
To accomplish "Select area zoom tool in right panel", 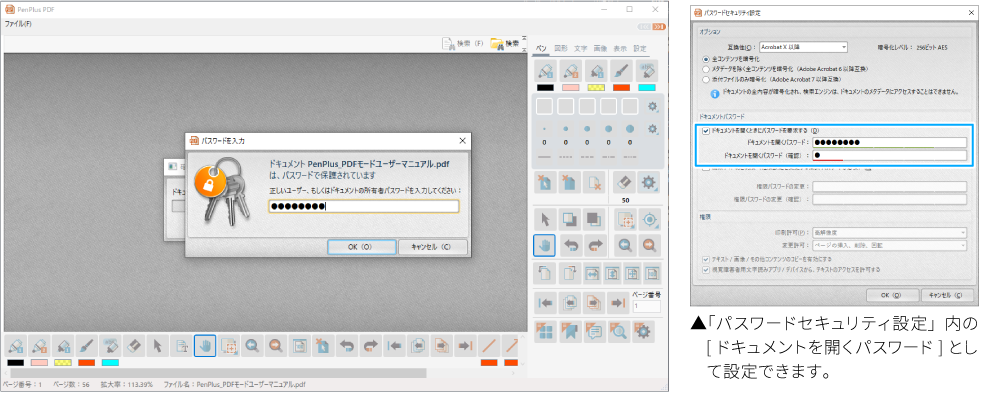I will coord(625,219).
